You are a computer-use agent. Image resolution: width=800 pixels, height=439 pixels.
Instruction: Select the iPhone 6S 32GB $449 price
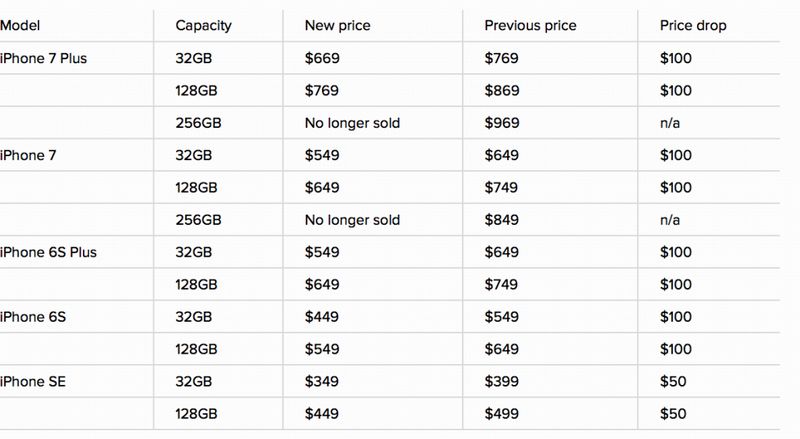(322, 317)
